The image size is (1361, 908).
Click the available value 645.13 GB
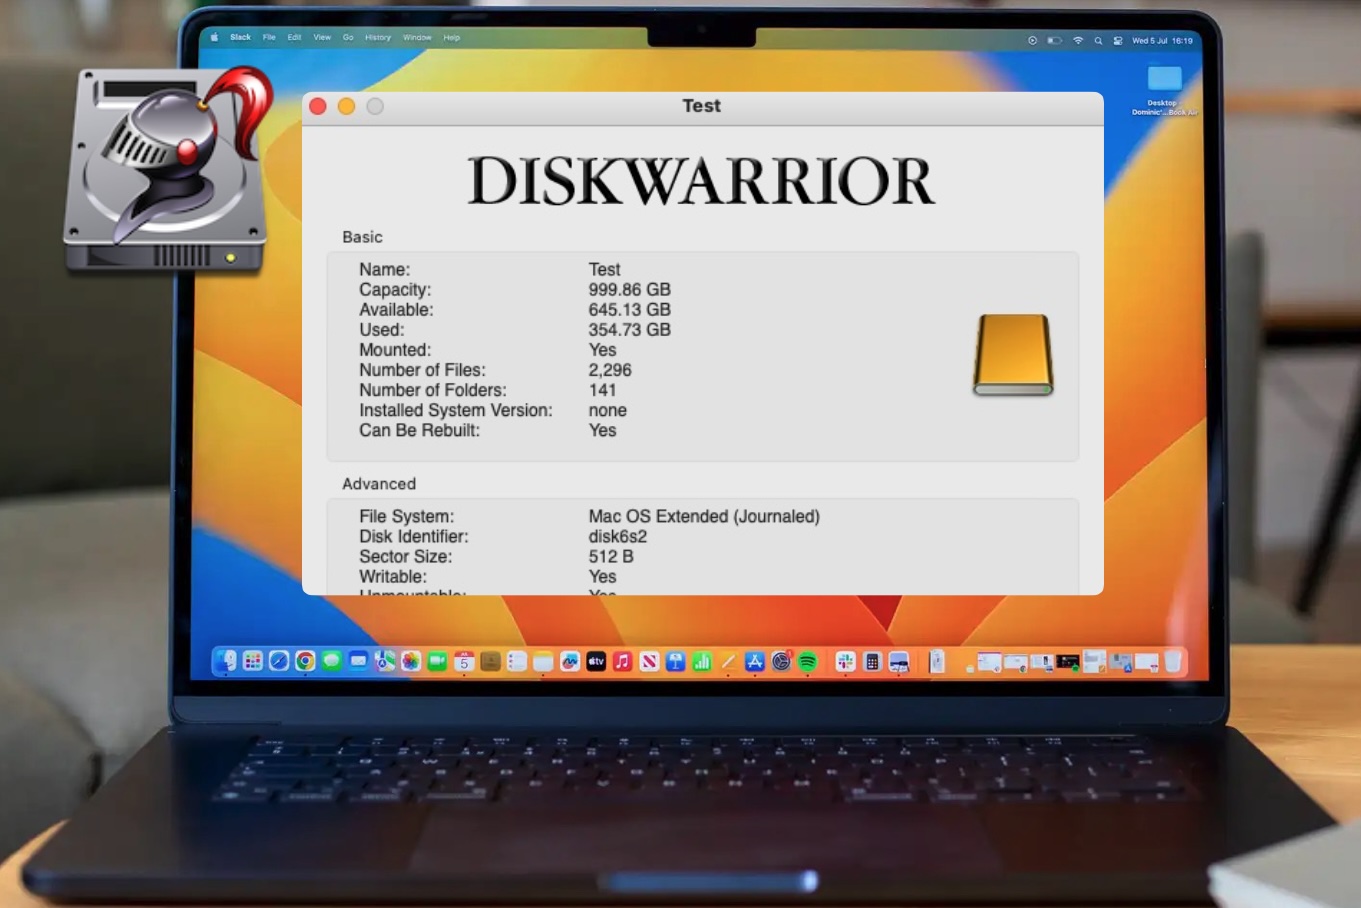coord(629,310)
